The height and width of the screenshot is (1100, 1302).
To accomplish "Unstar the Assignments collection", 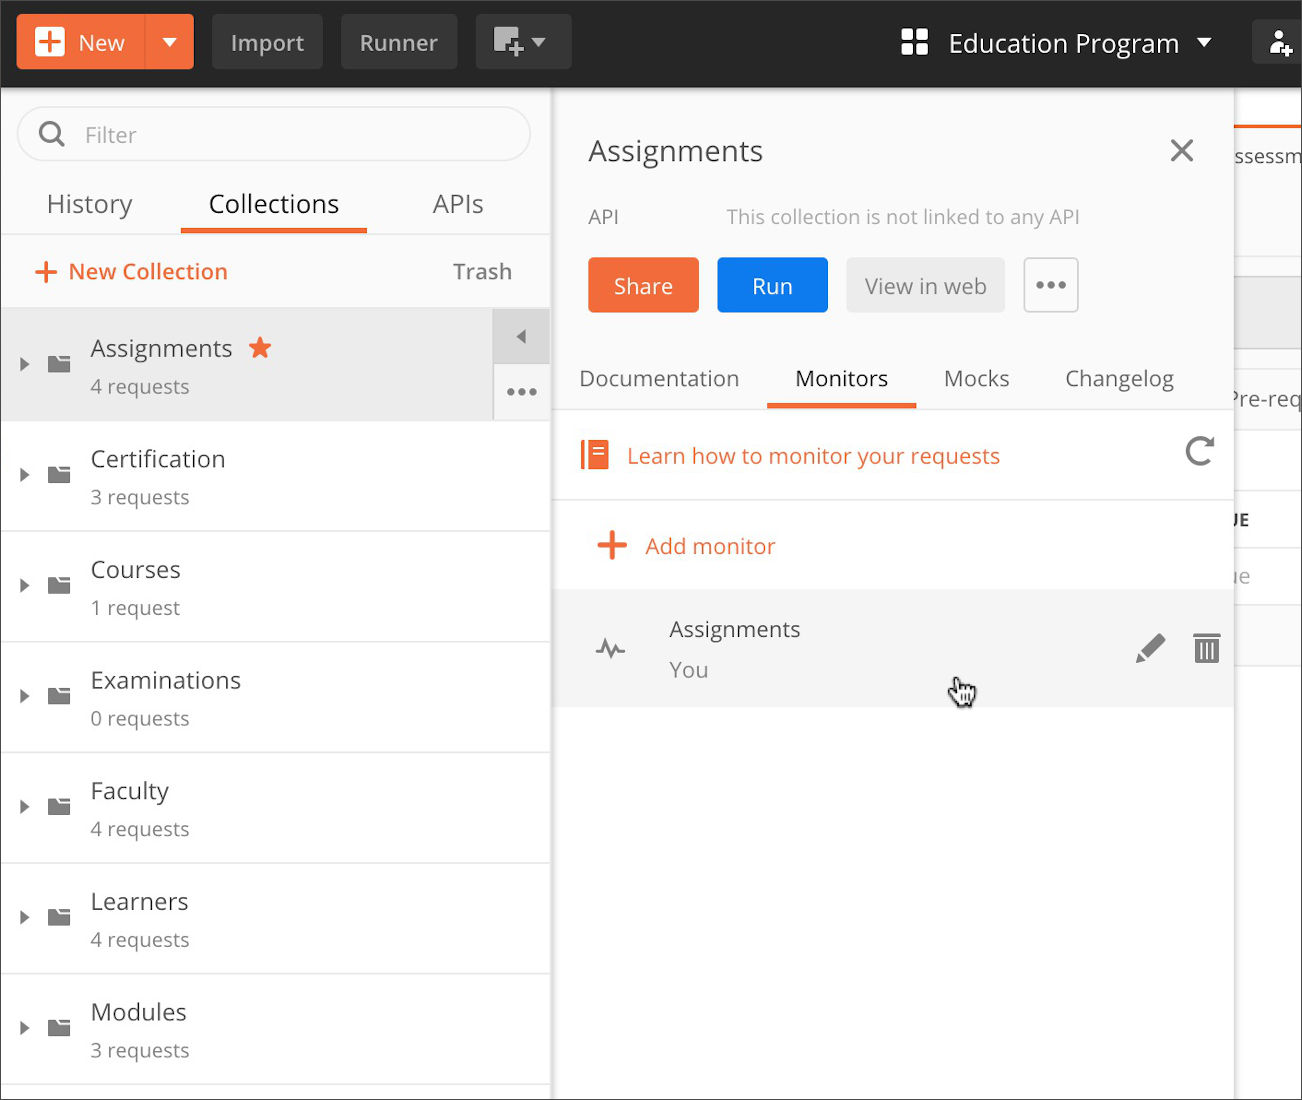I will [x=260, y=348].
